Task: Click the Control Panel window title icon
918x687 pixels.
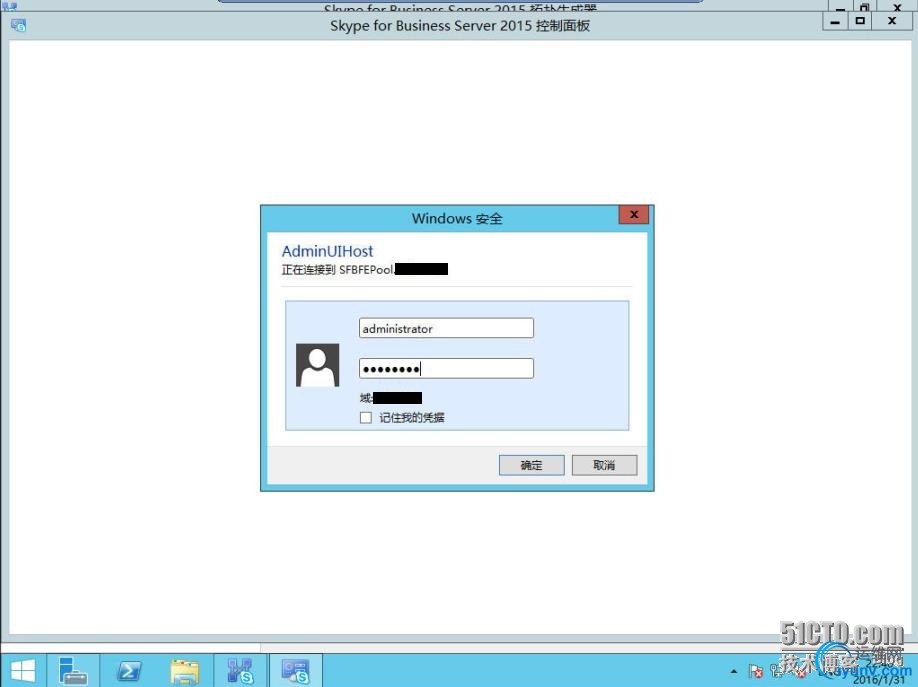Action: pyautogui.click(x=18, y=25)
